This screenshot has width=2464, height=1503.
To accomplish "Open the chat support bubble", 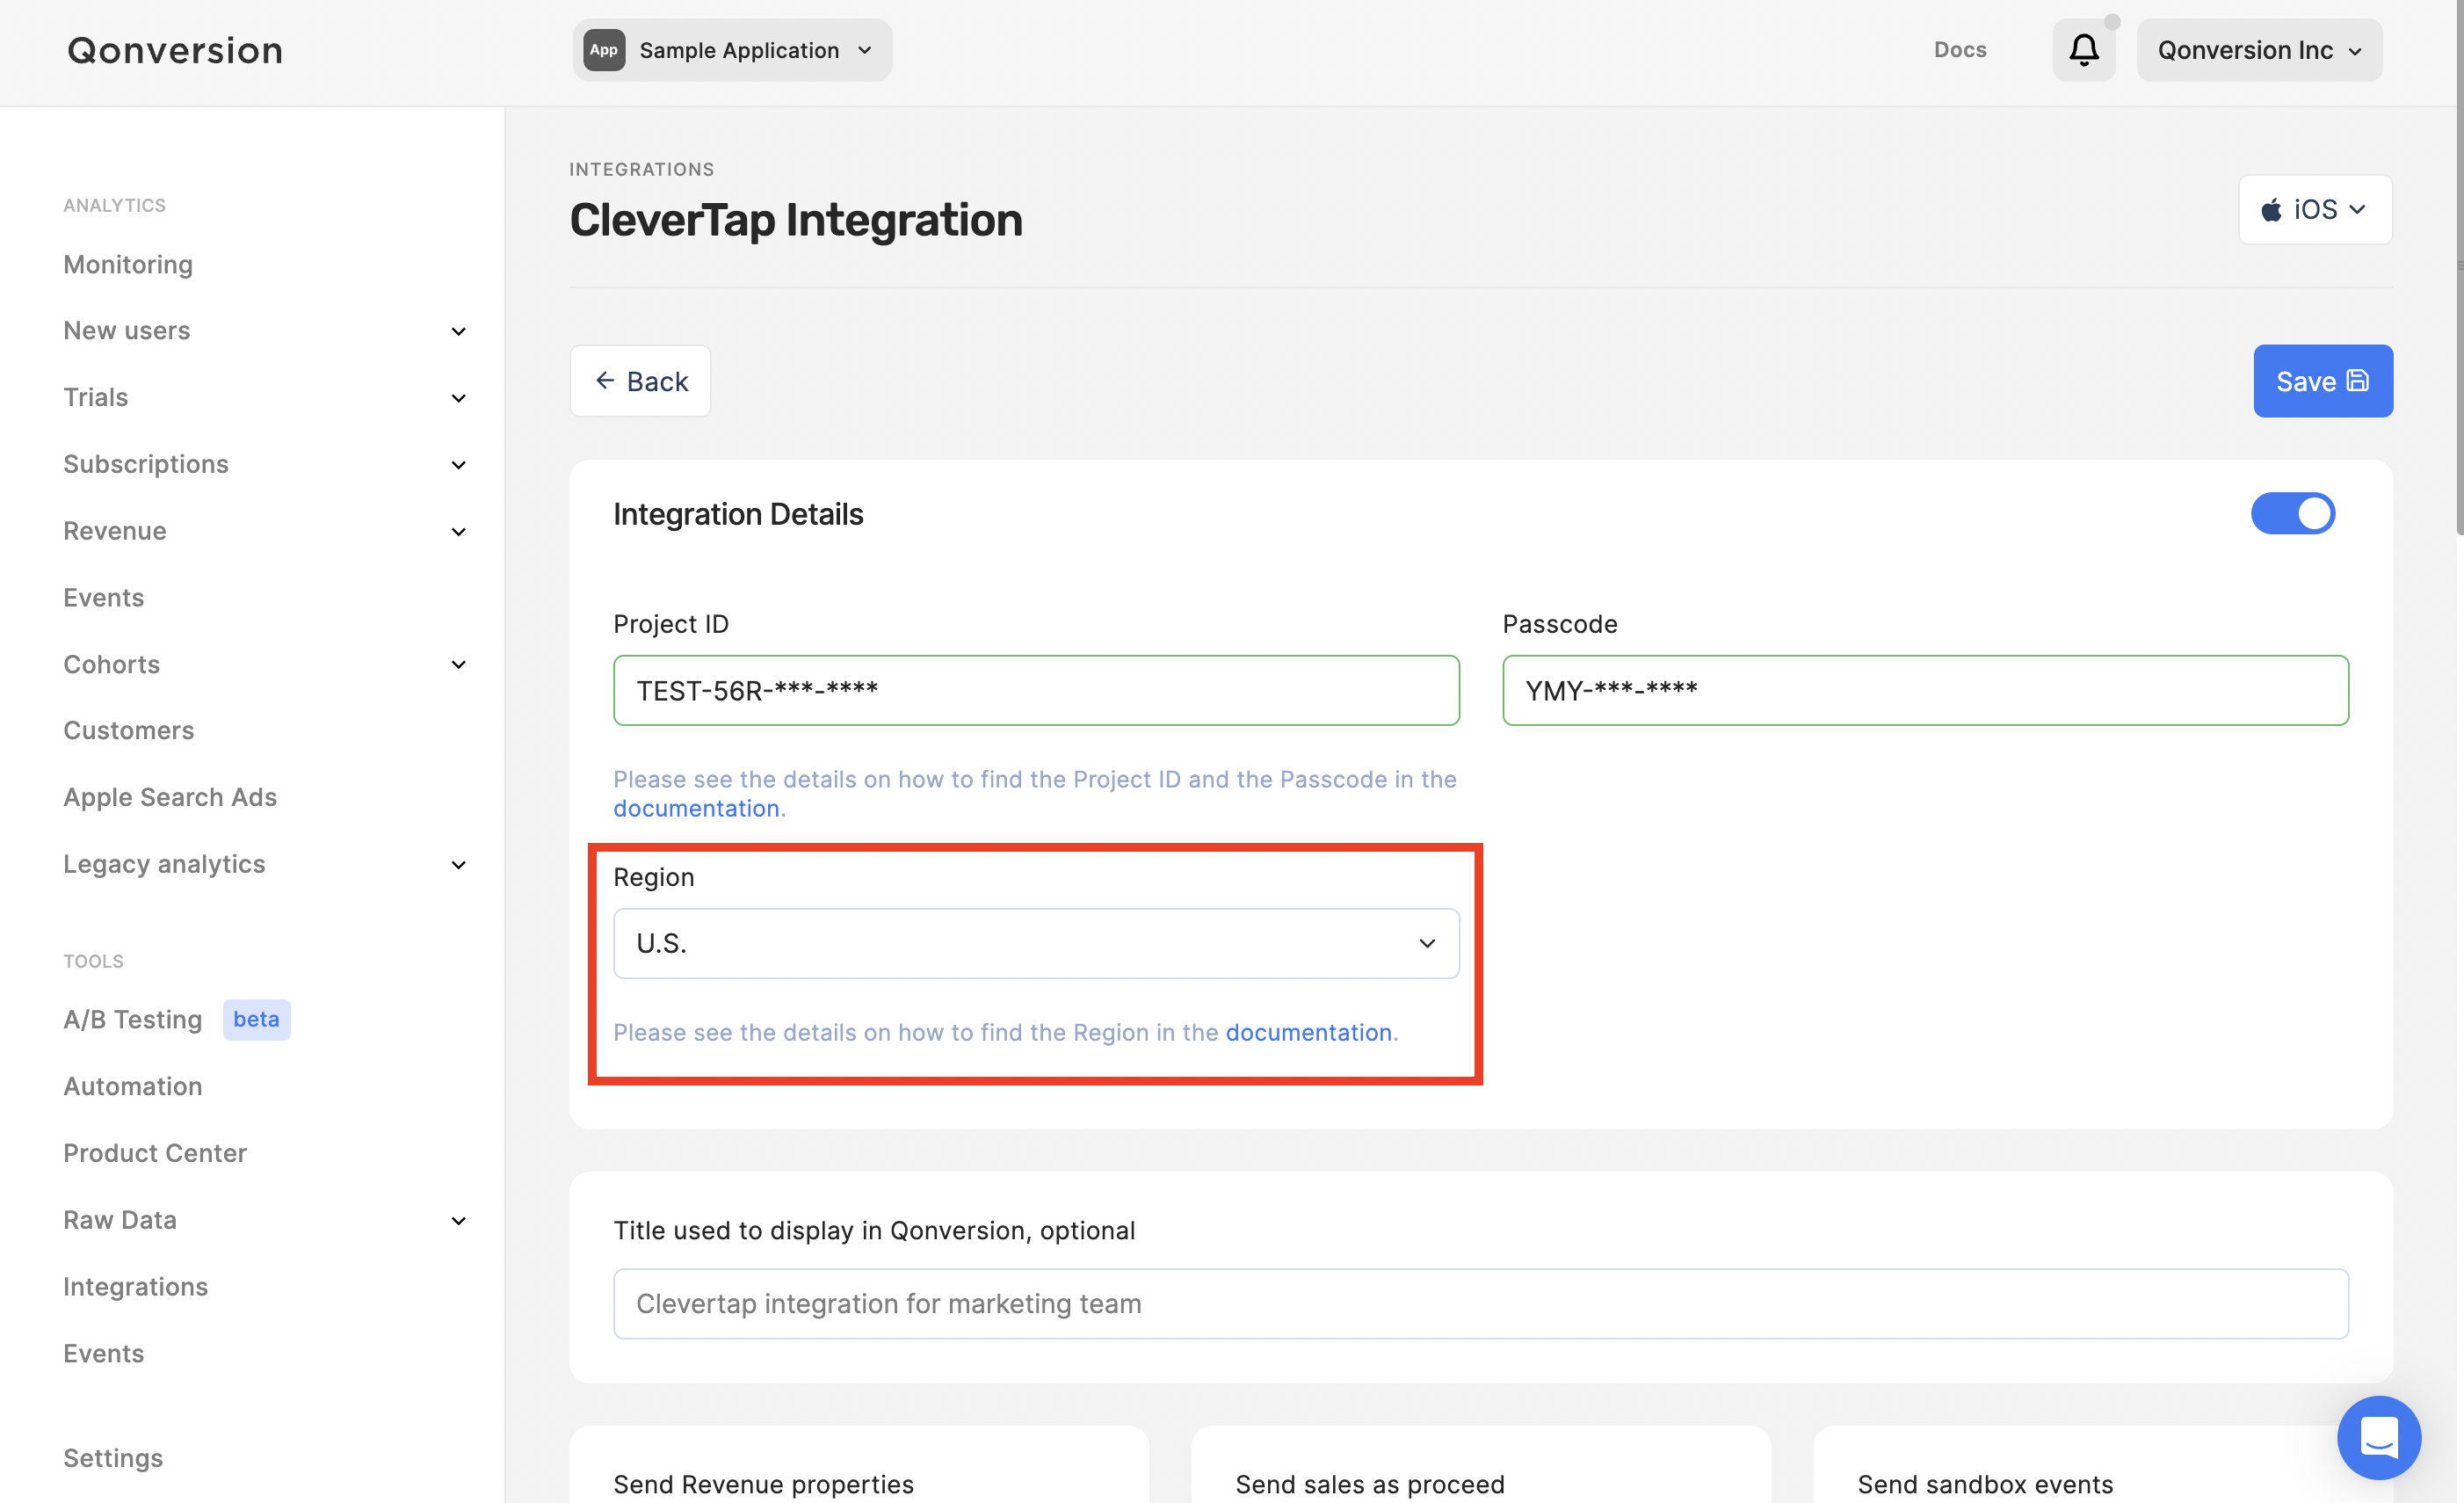I will click(2378, 1437).
